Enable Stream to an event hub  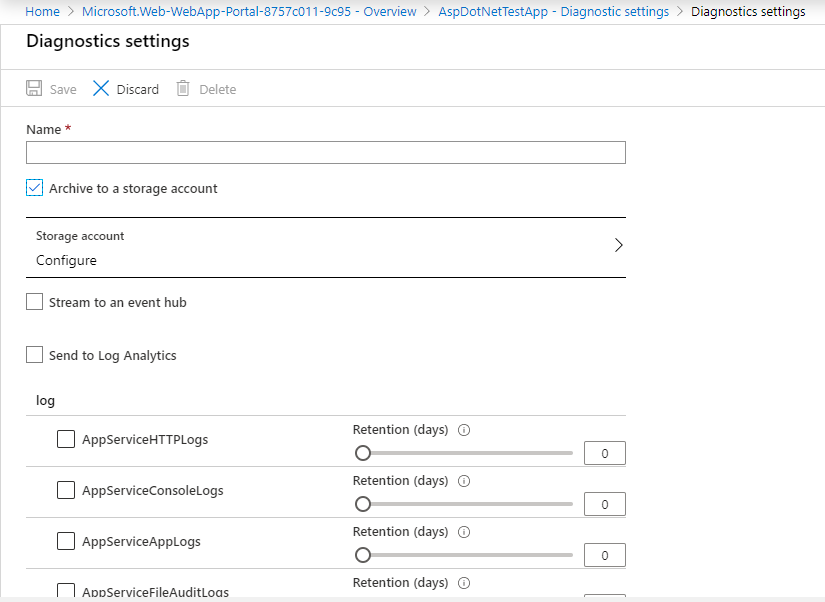[34, 301]
